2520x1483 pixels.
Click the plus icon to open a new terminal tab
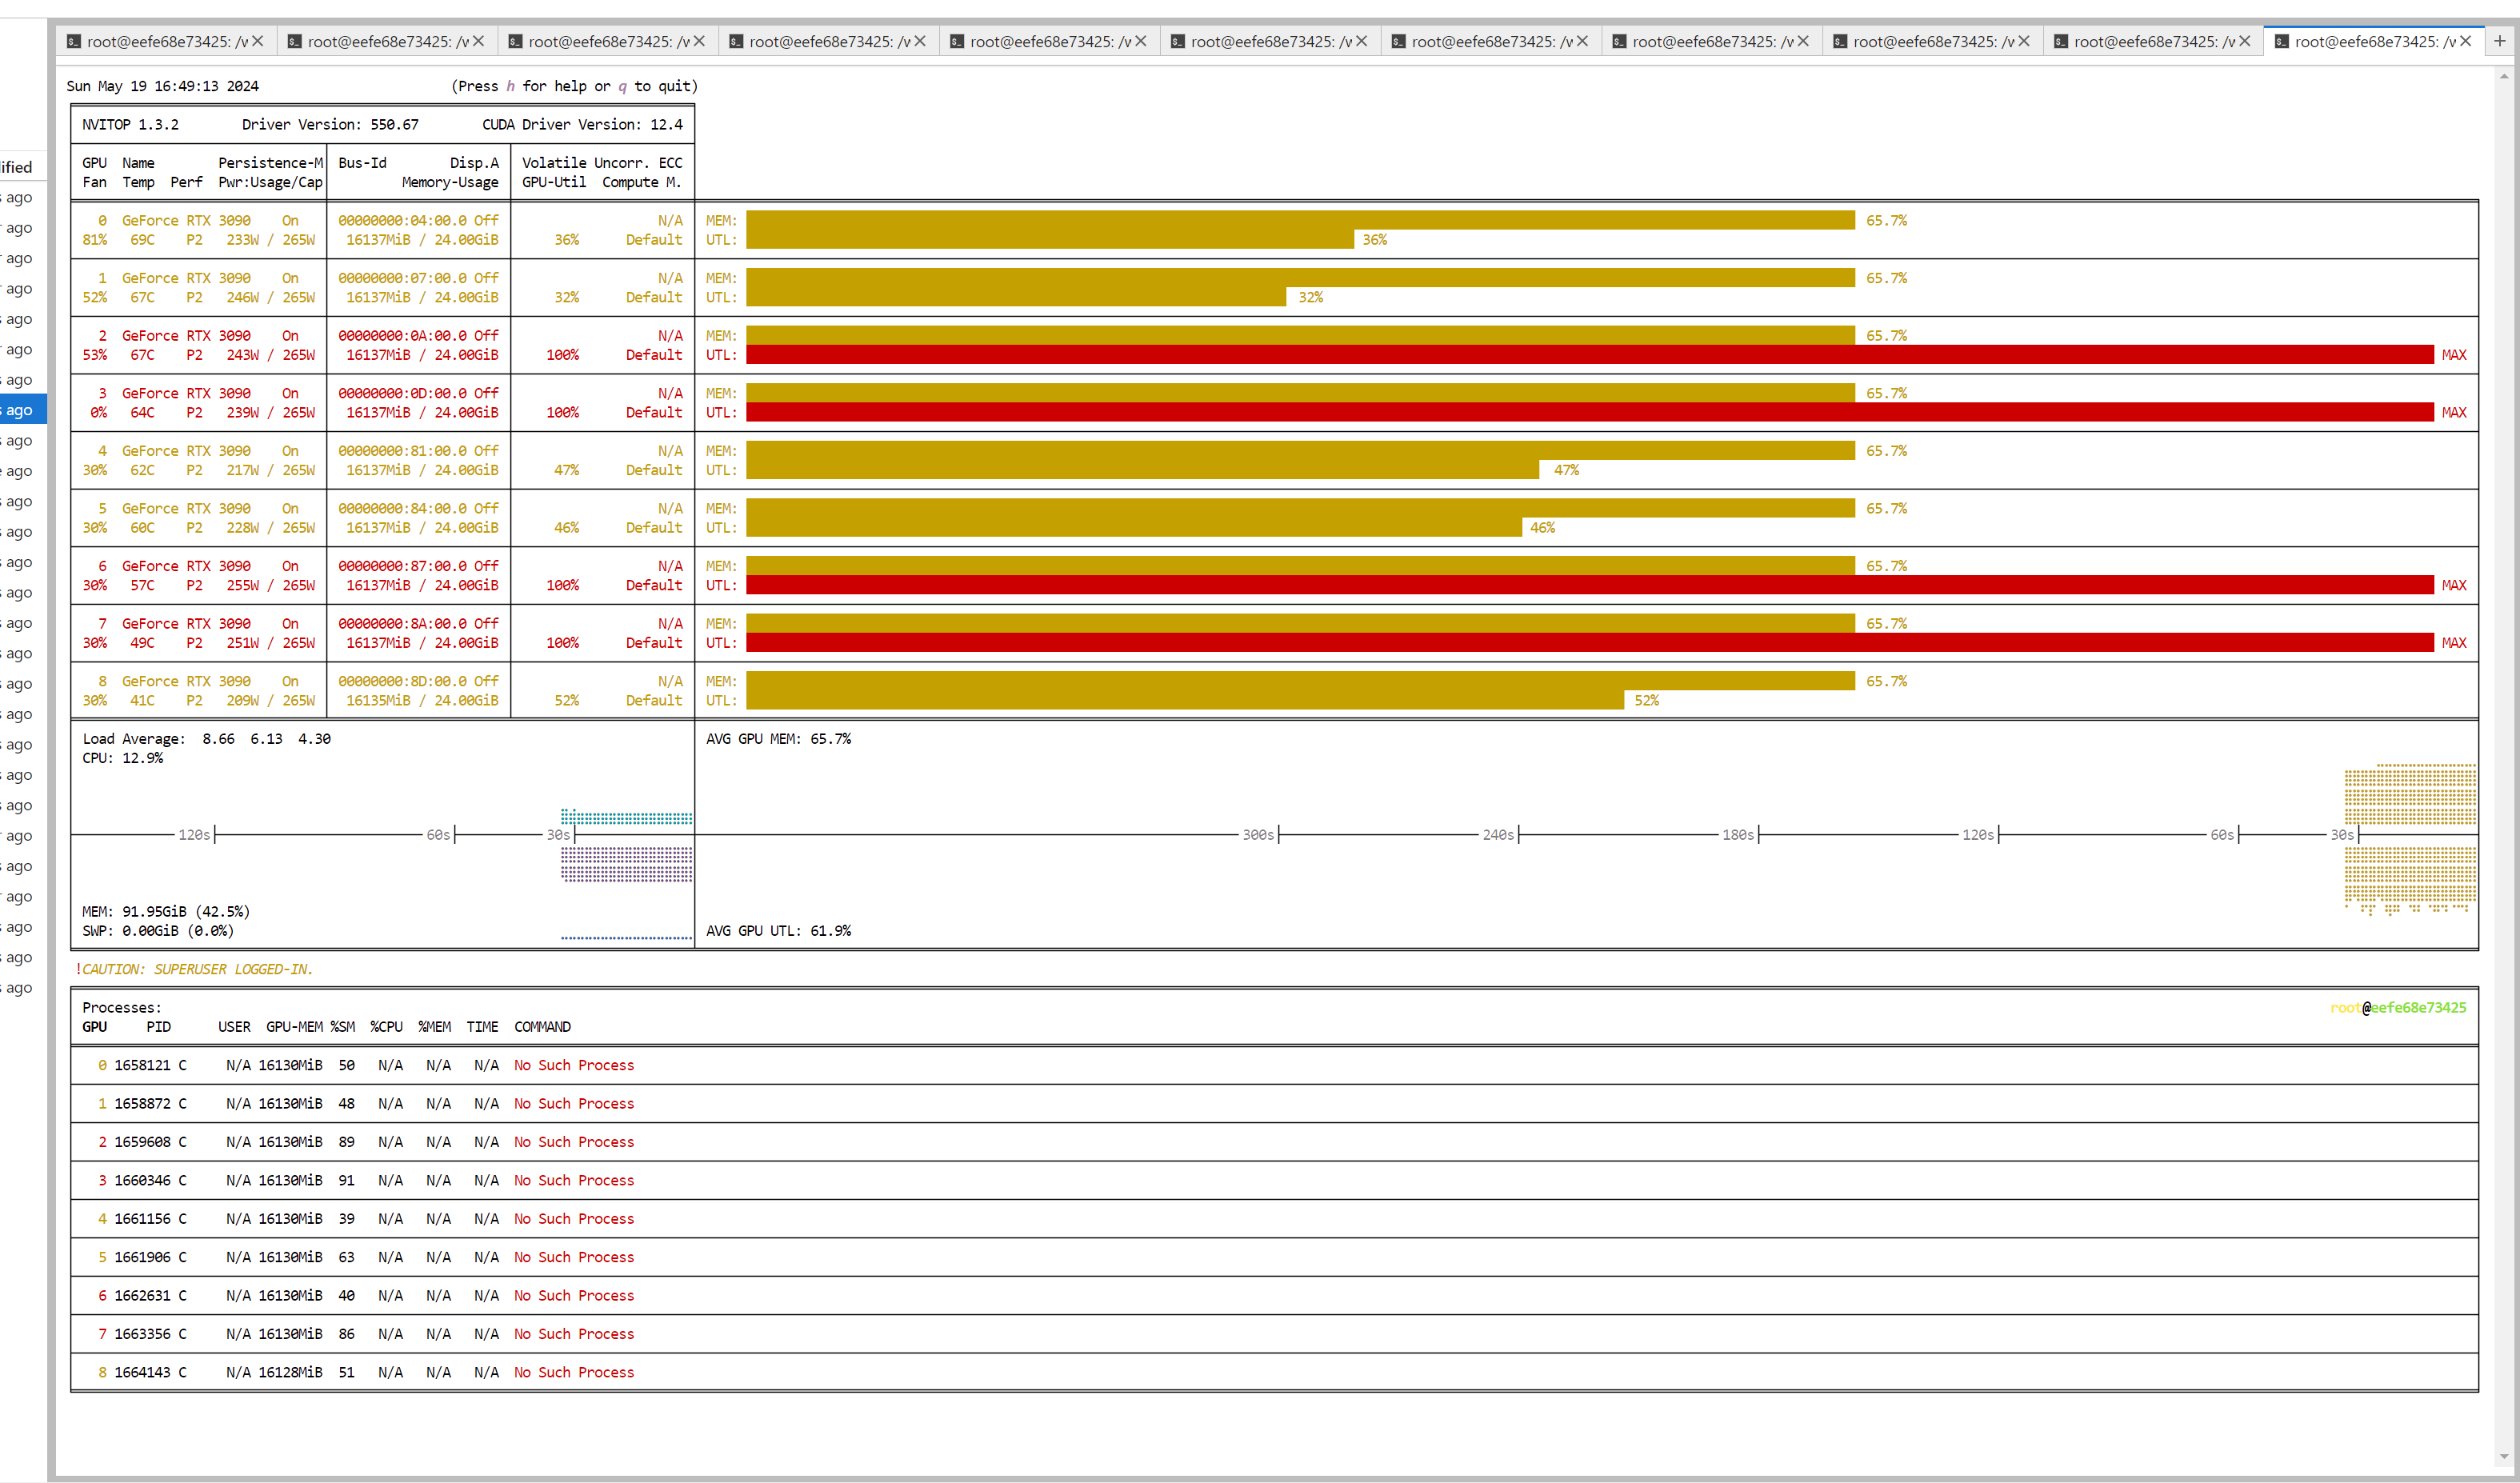2499,41
